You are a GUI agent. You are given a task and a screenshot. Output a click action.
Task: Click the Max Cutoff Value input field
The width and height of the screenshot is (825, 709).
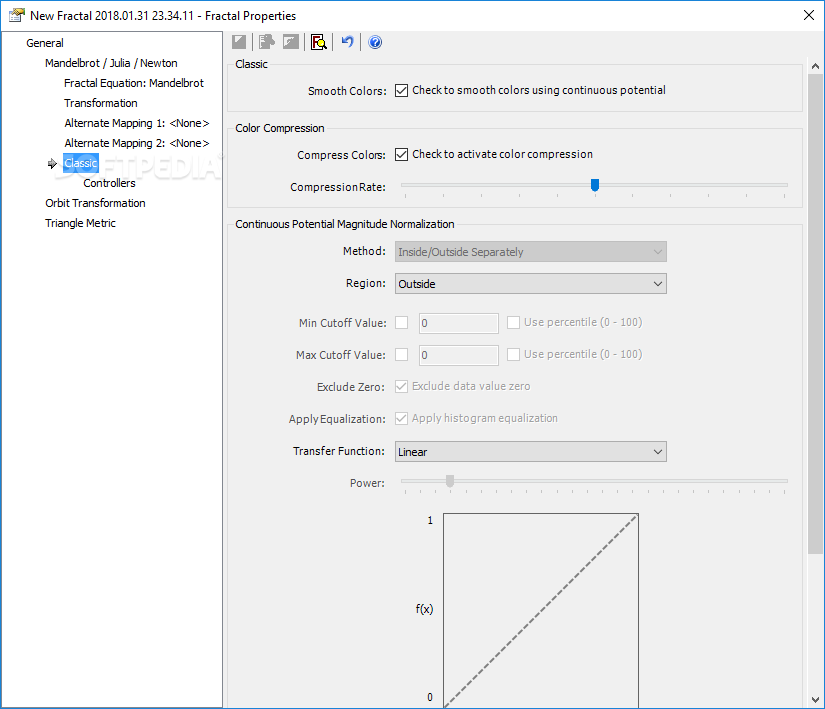[459, 356]
